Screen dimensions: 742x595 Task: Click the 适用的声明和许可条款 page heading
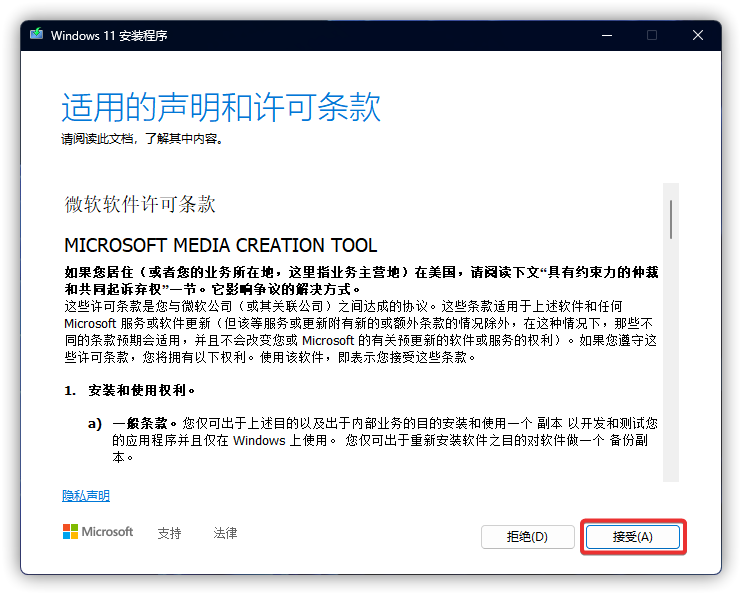coord(221,107)
